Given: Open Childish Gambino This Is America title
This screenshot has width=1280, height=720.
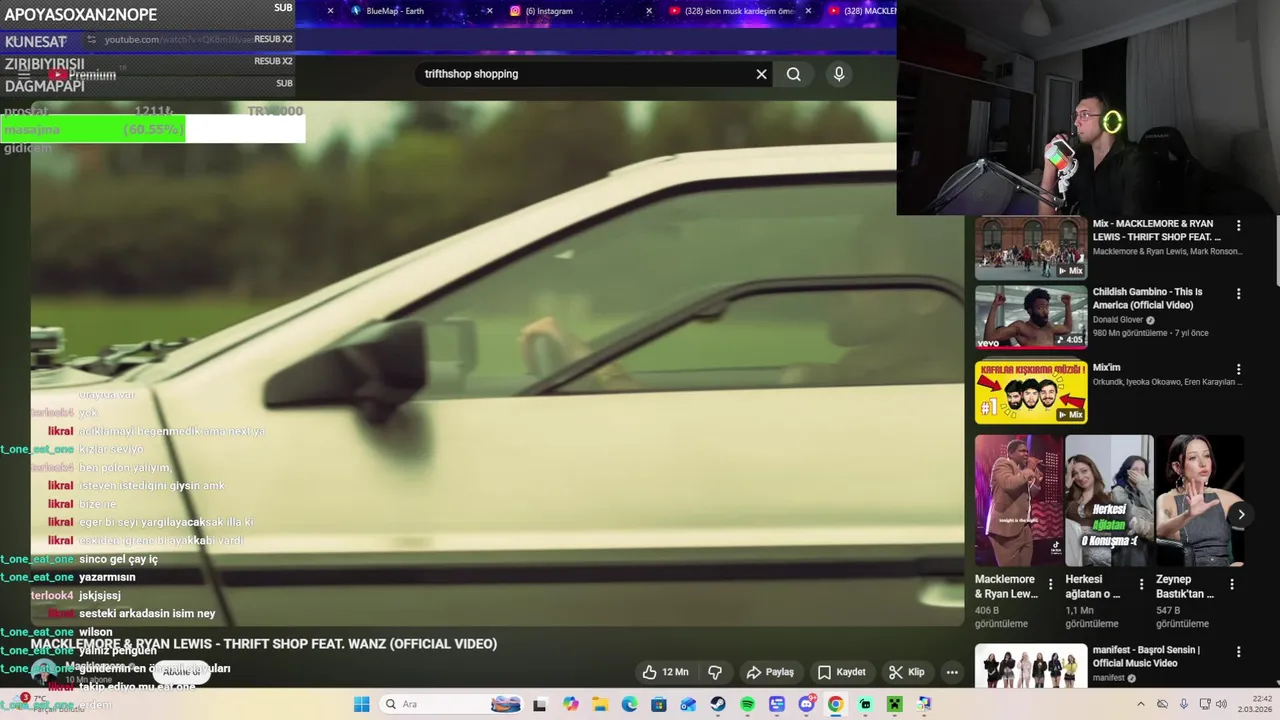Looking at the screenshot, I should click(x=1147, y=298).
